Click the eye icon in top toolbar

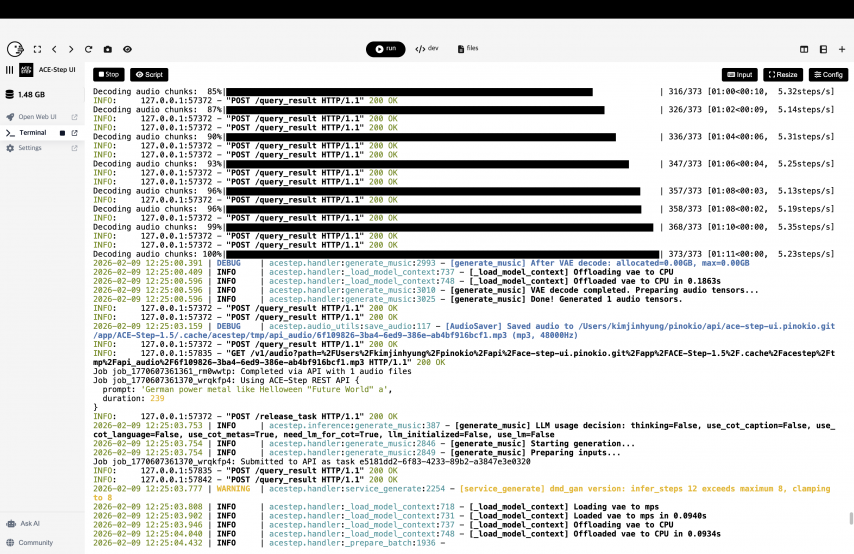tap(127, 48)
